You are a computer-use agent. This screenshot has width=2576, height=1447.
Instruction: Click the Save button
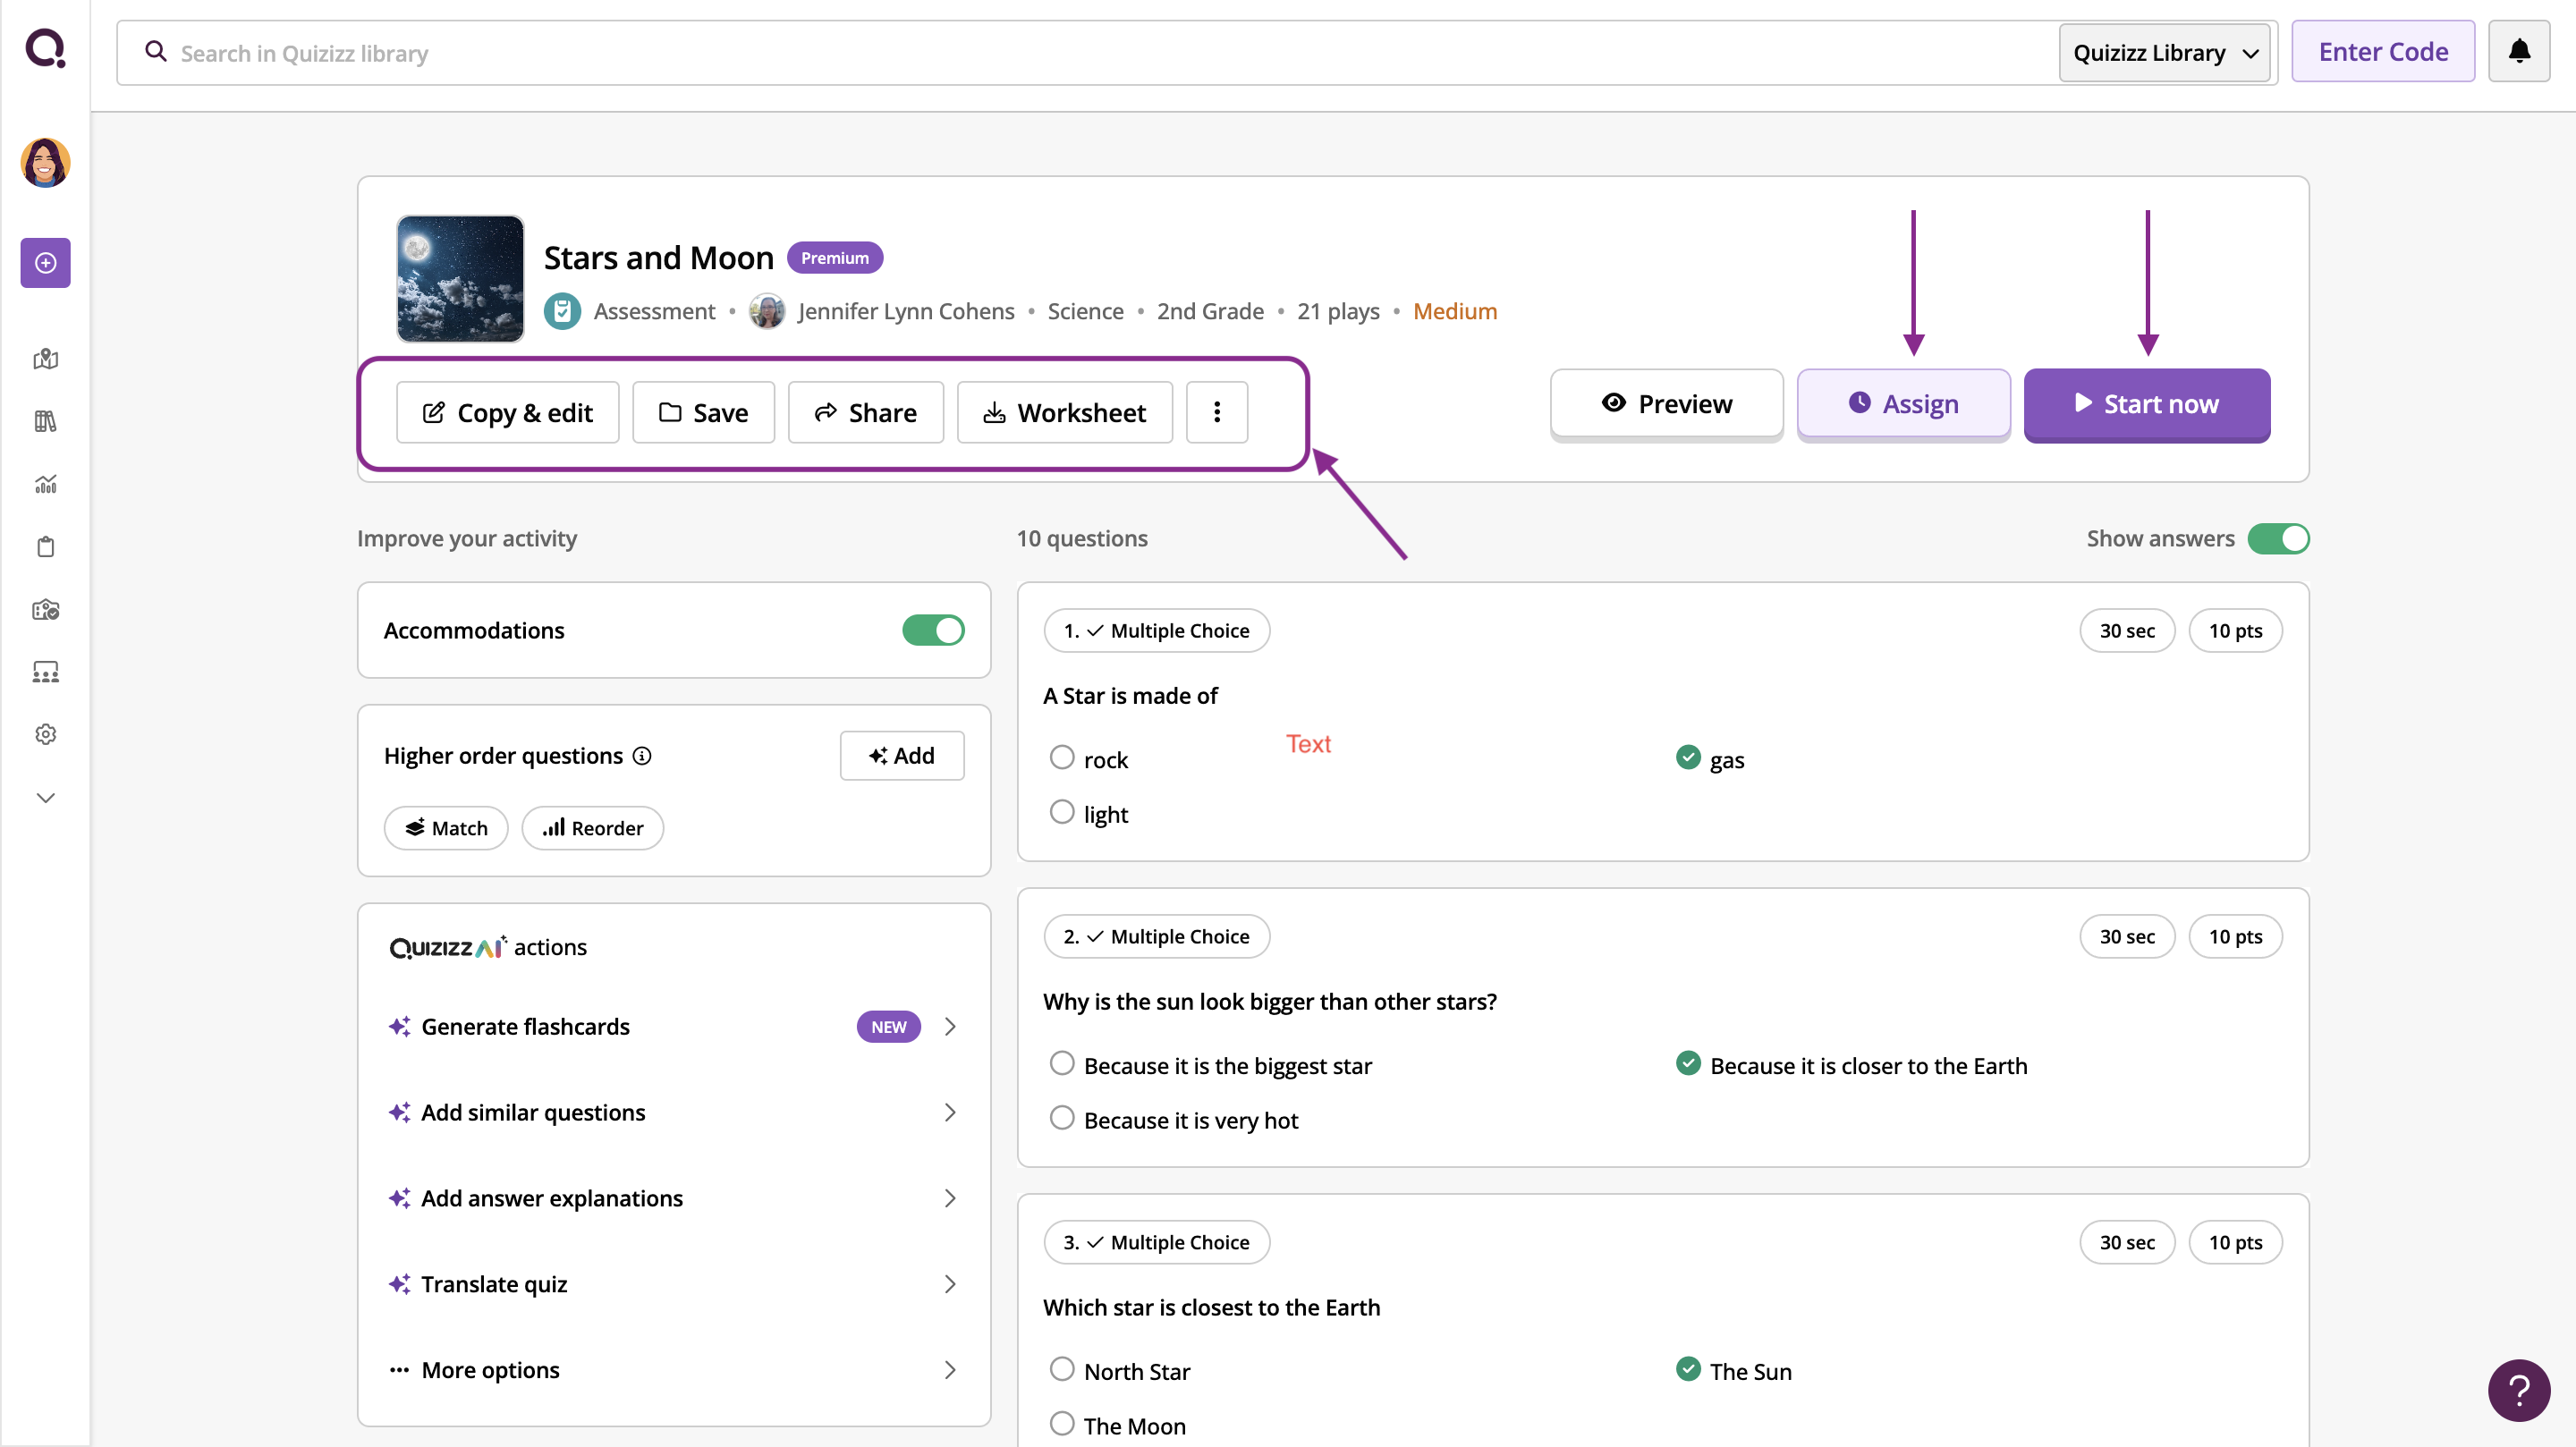pyautogui.click(x=703, y=412)
